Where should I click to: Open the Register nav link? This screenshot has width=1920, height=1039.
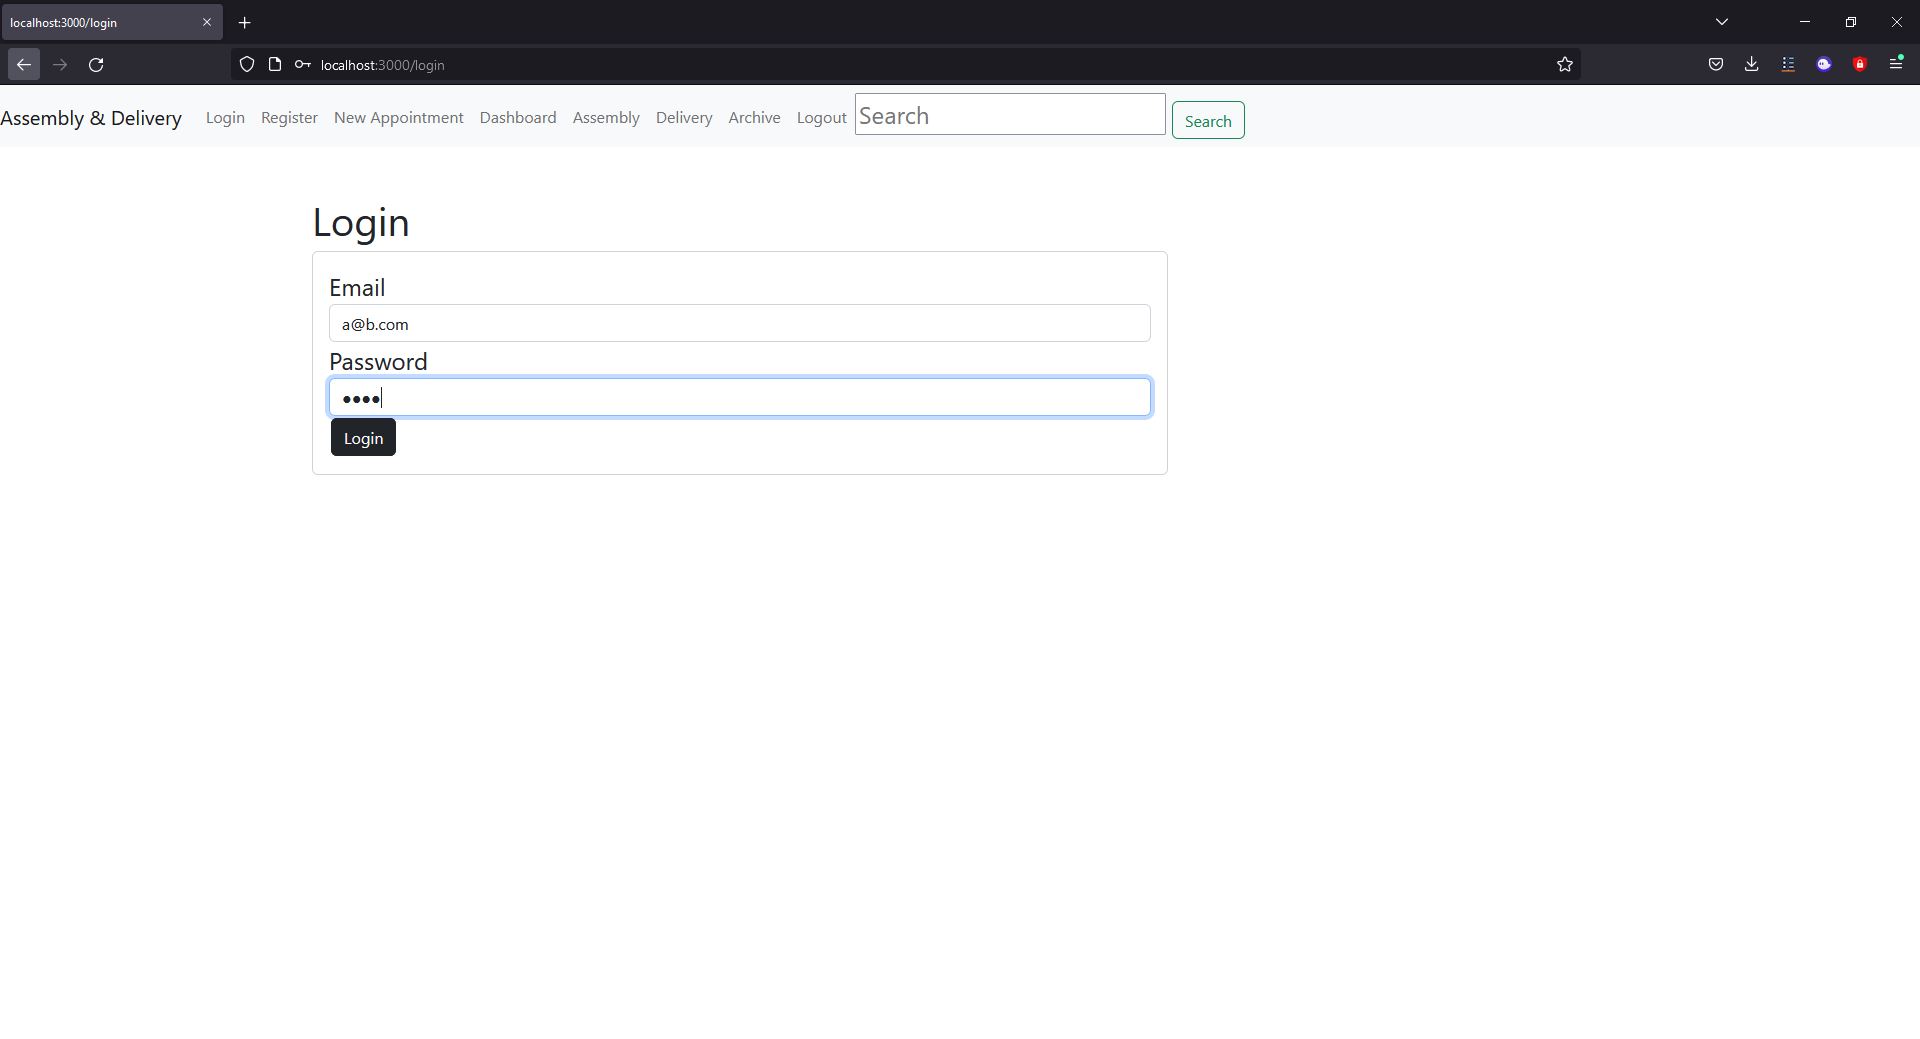click(289, 118)
